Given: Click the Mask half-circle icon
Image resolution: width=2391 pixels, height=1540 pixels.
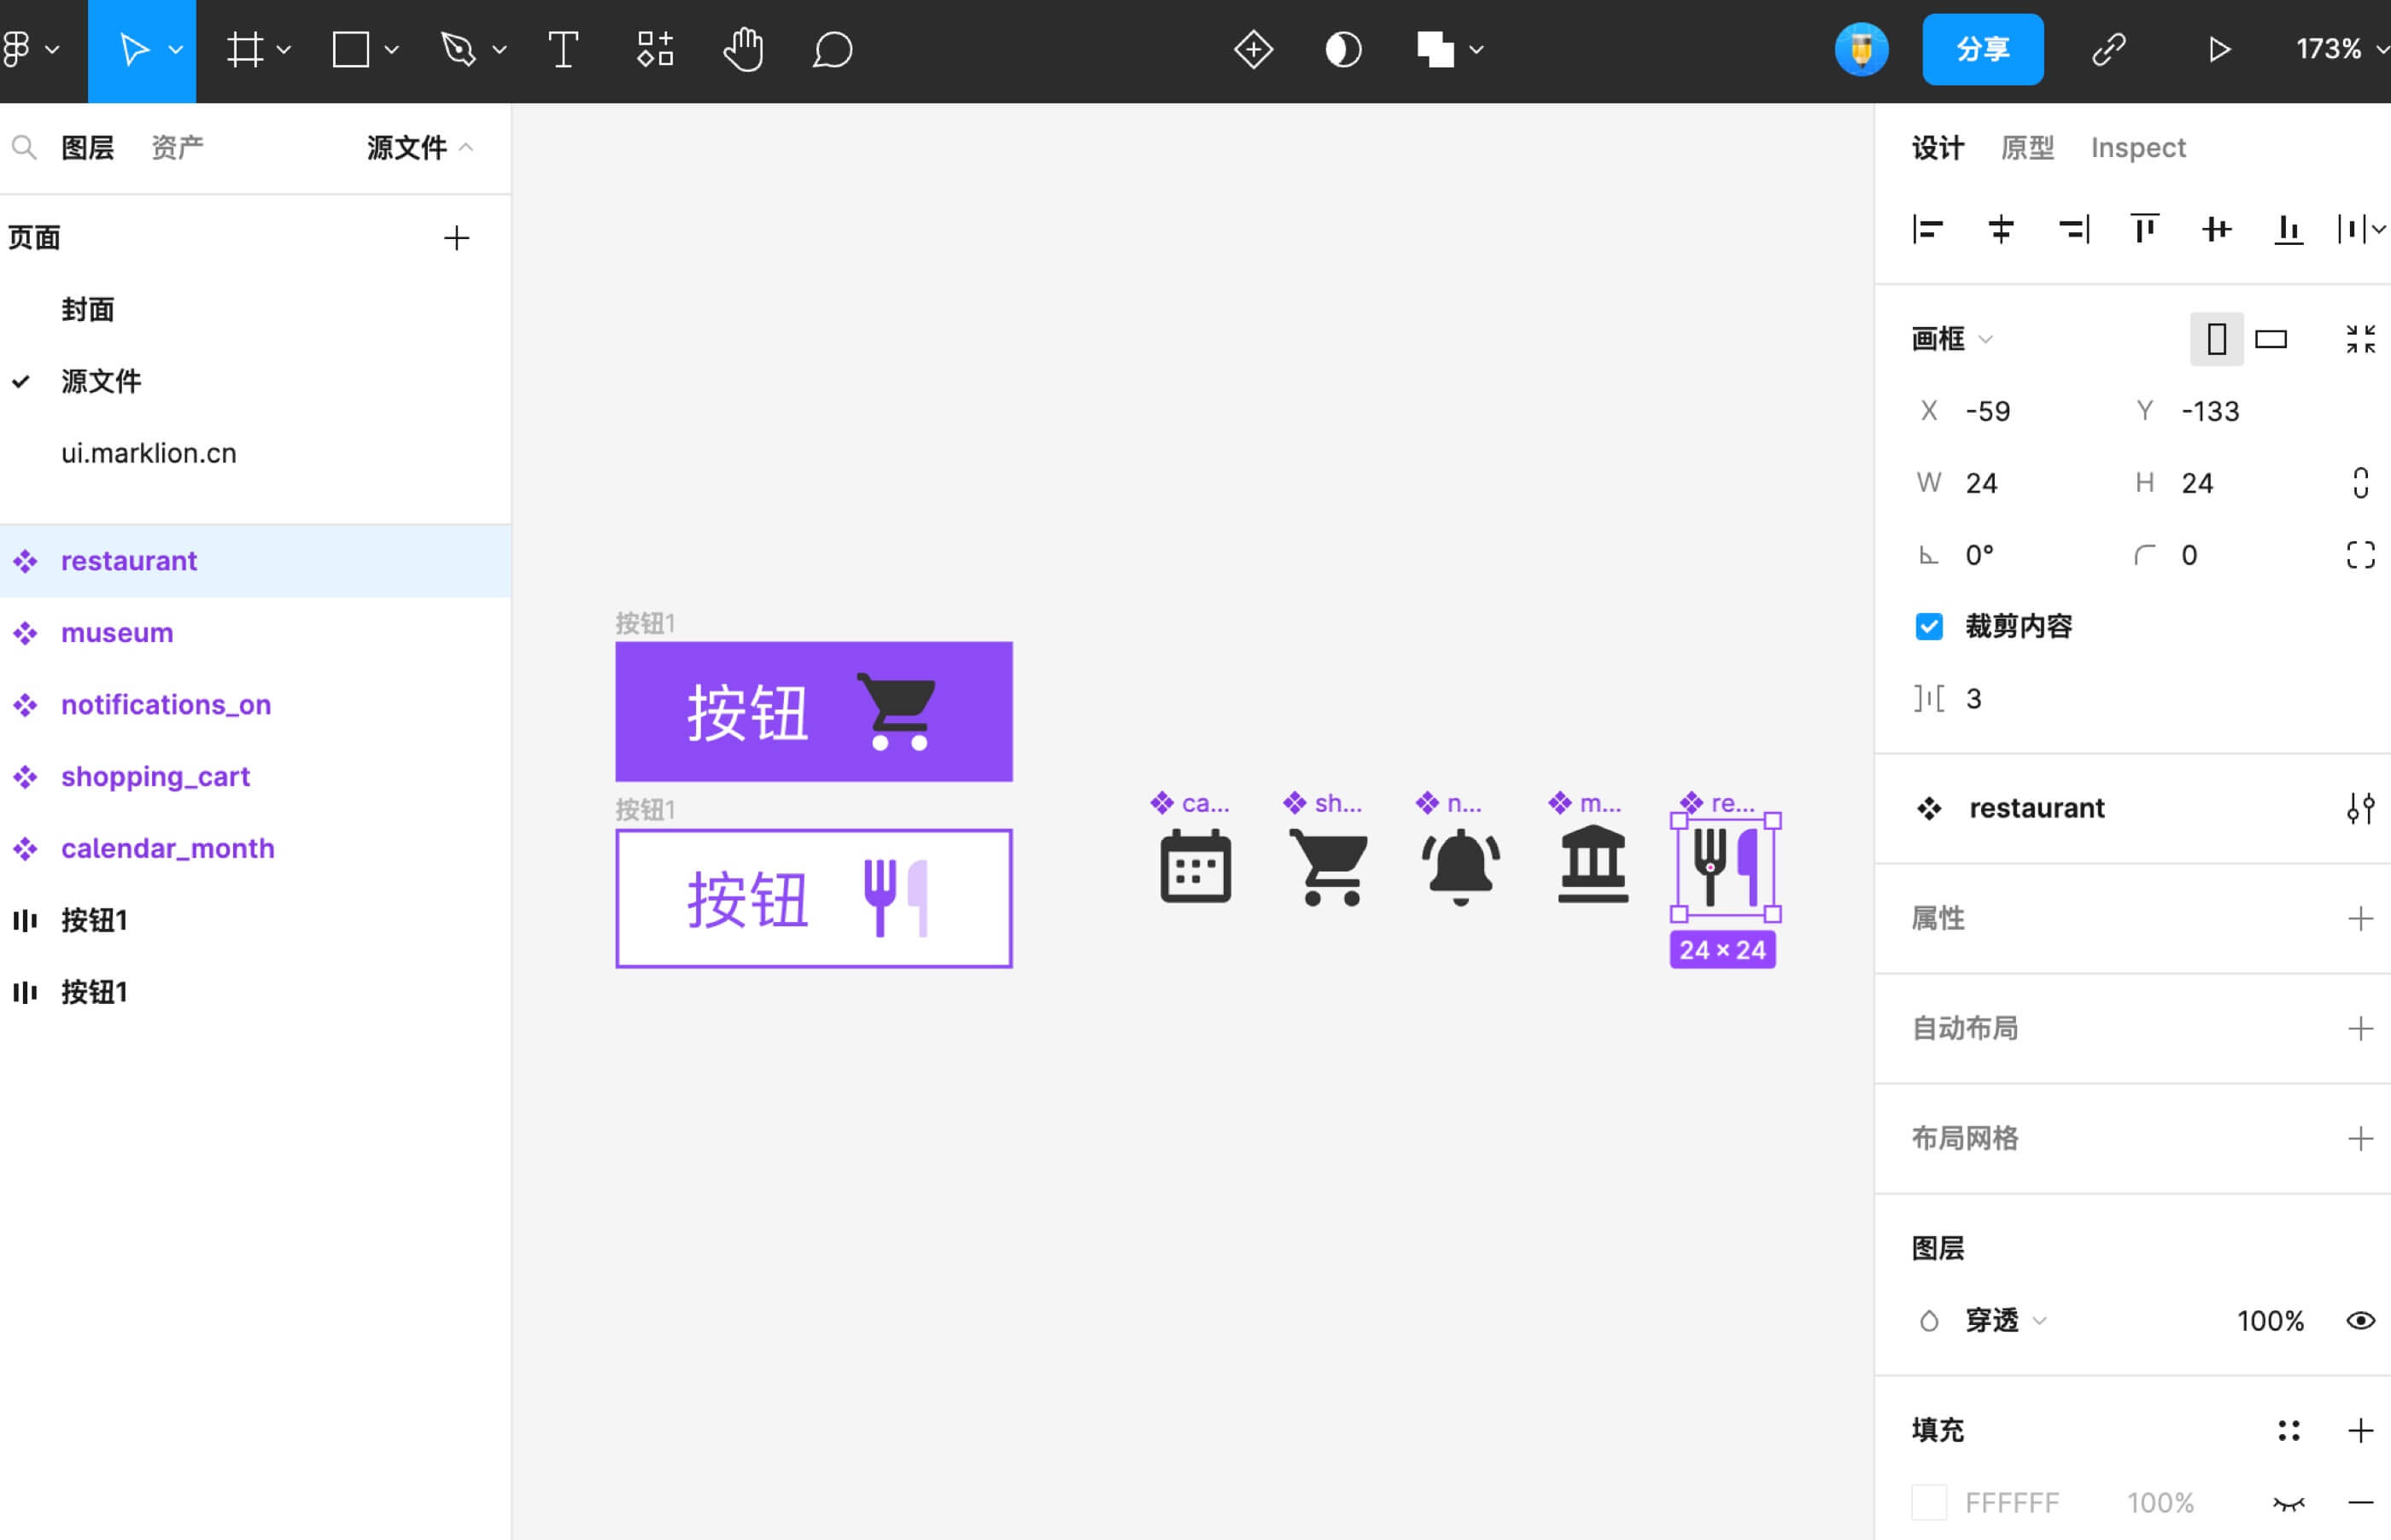Looking at the screenshot, I should pyautogui.click(x=1343, y=49).
